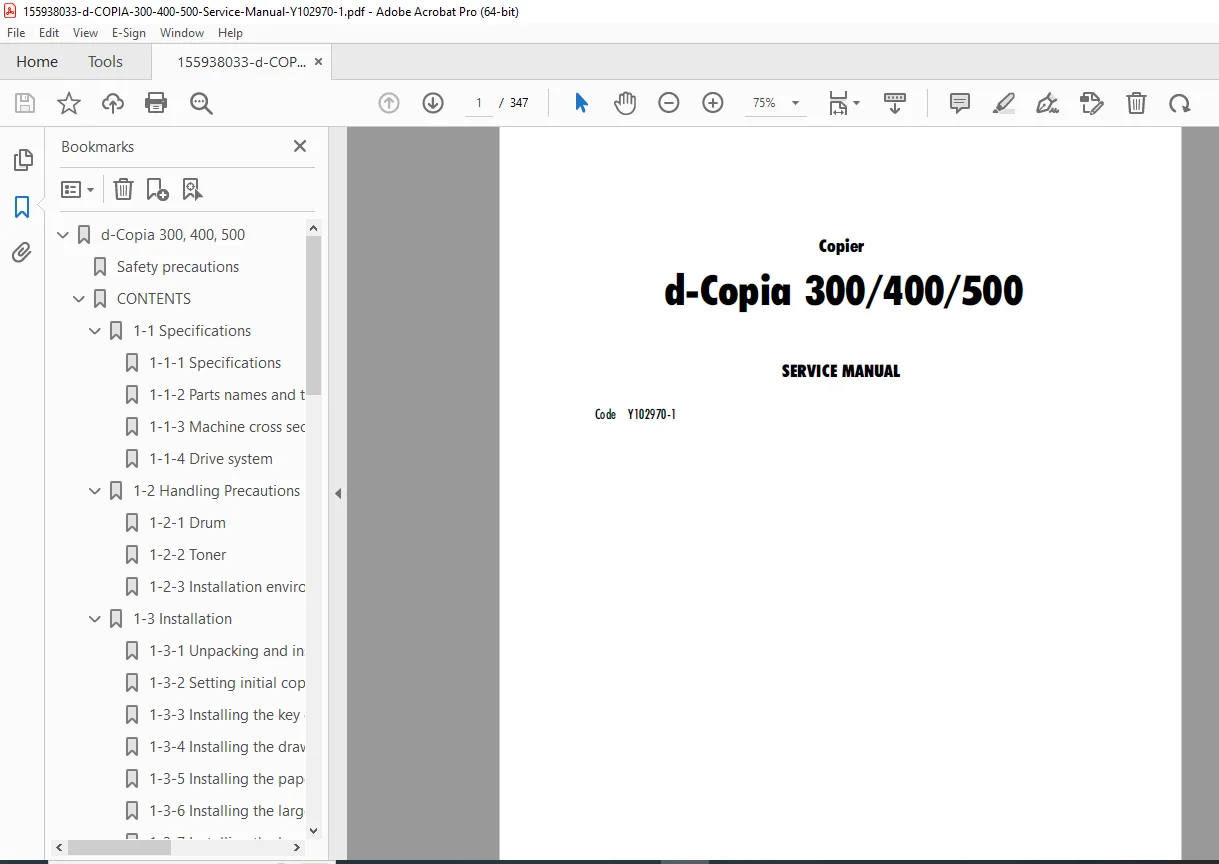
Task: Toggle the Bookmarks sidebar icon
Action: 22,207
